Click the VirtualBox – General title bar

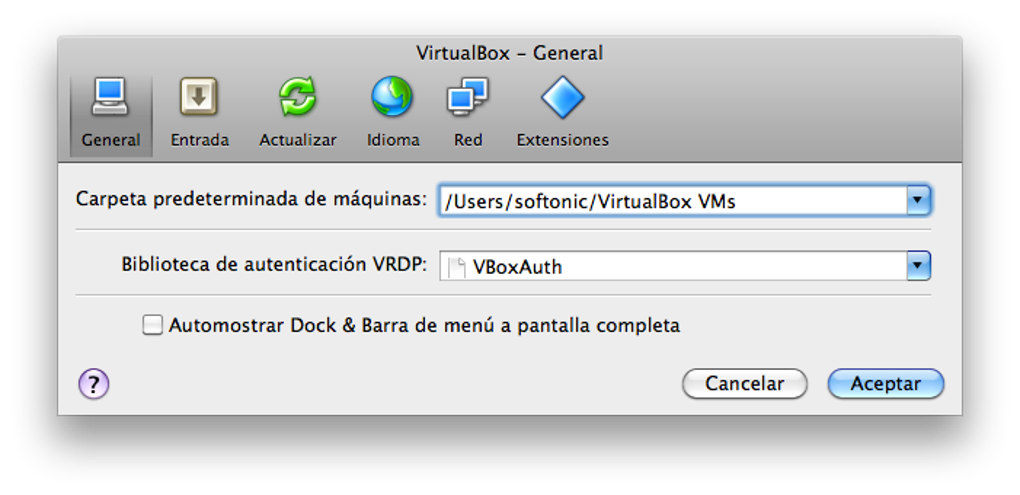(509, 53)
